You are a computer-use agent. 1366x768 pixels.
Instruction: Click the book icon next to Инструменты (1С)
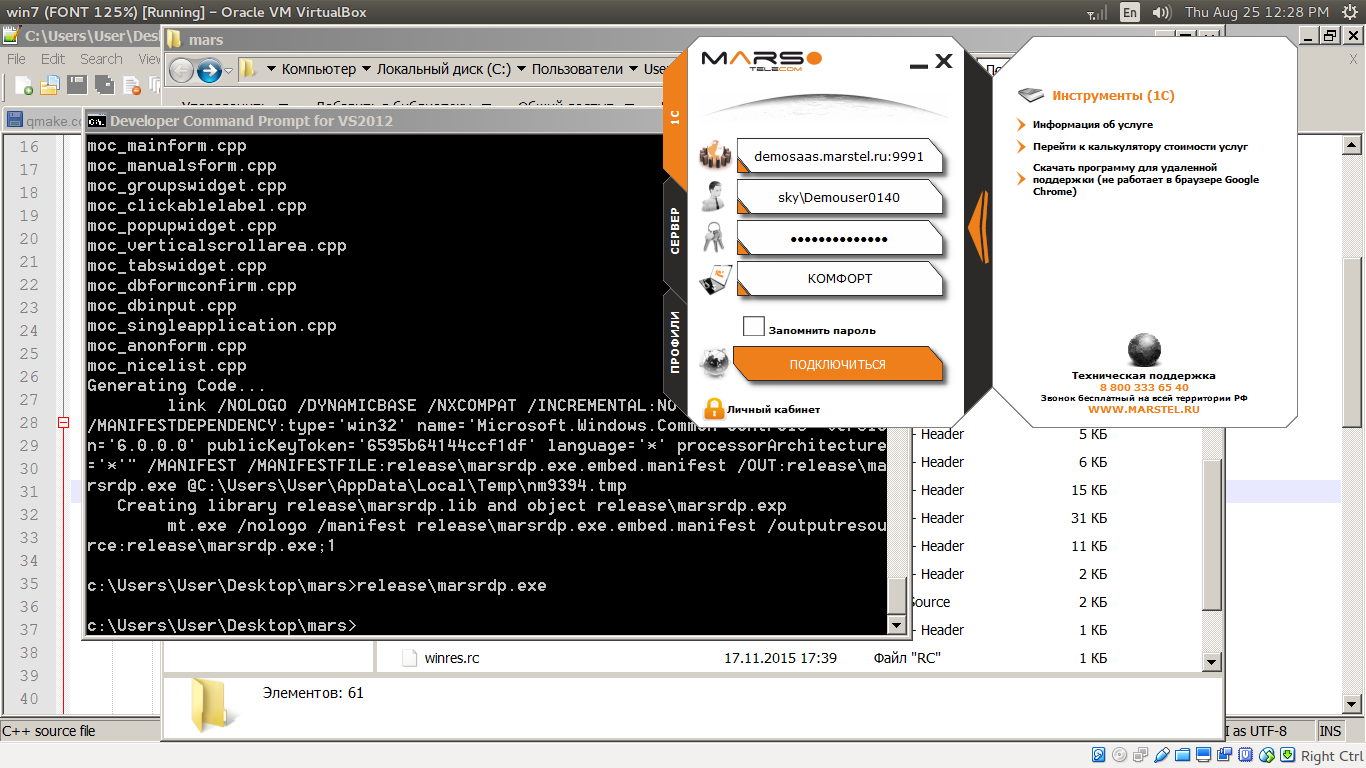tap(1031, 96)
